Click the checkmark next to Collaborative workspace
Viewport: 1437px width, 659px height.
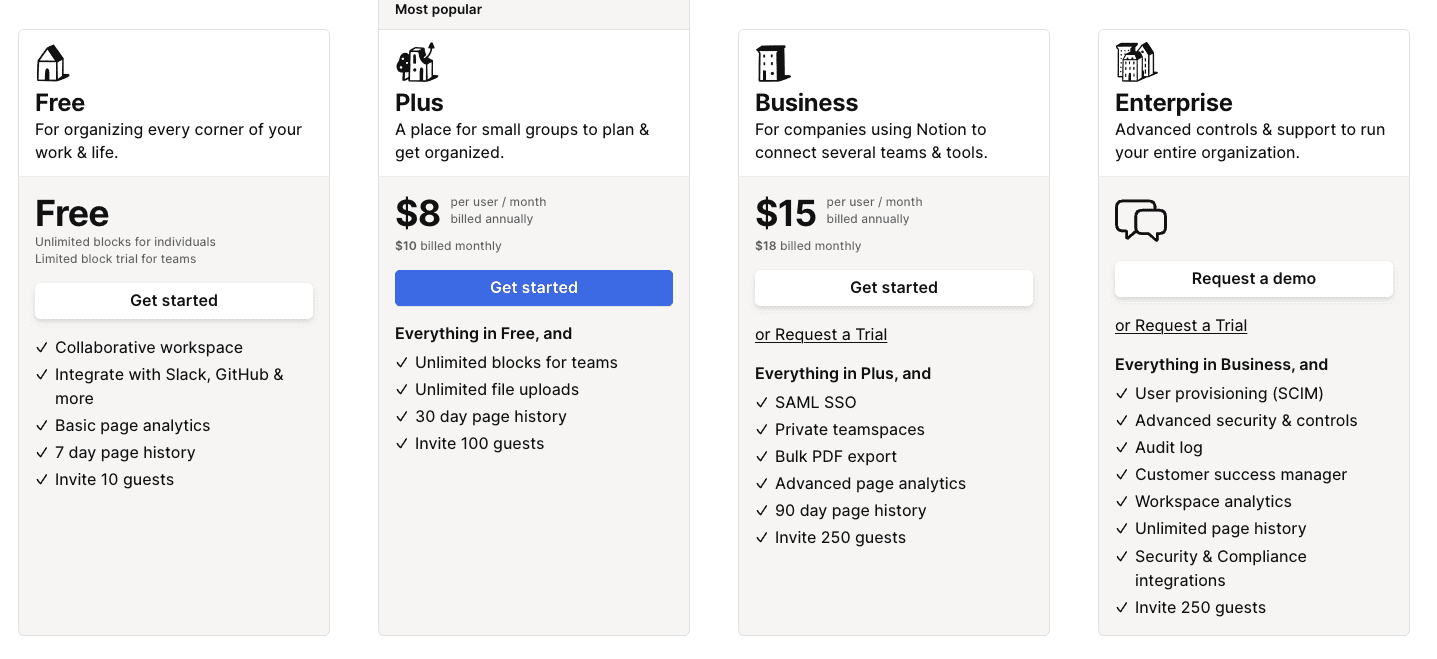click(x=41, y=347)
